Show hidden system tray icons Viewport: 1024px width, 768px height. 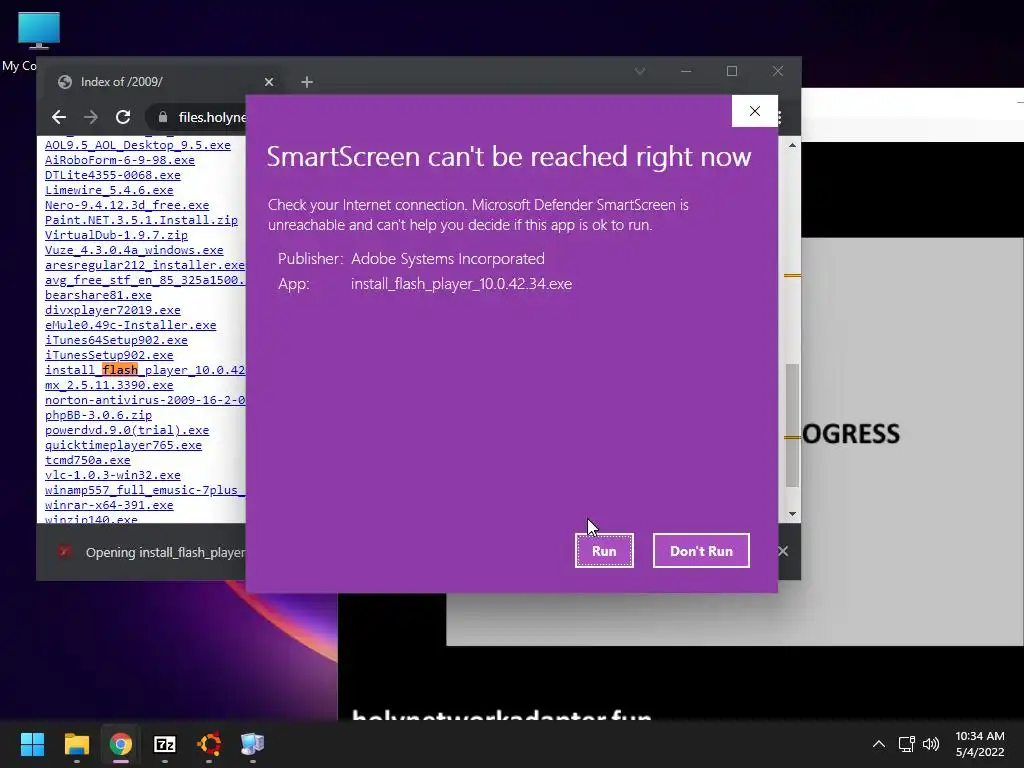pyautogui.click(x=879, y=744)
